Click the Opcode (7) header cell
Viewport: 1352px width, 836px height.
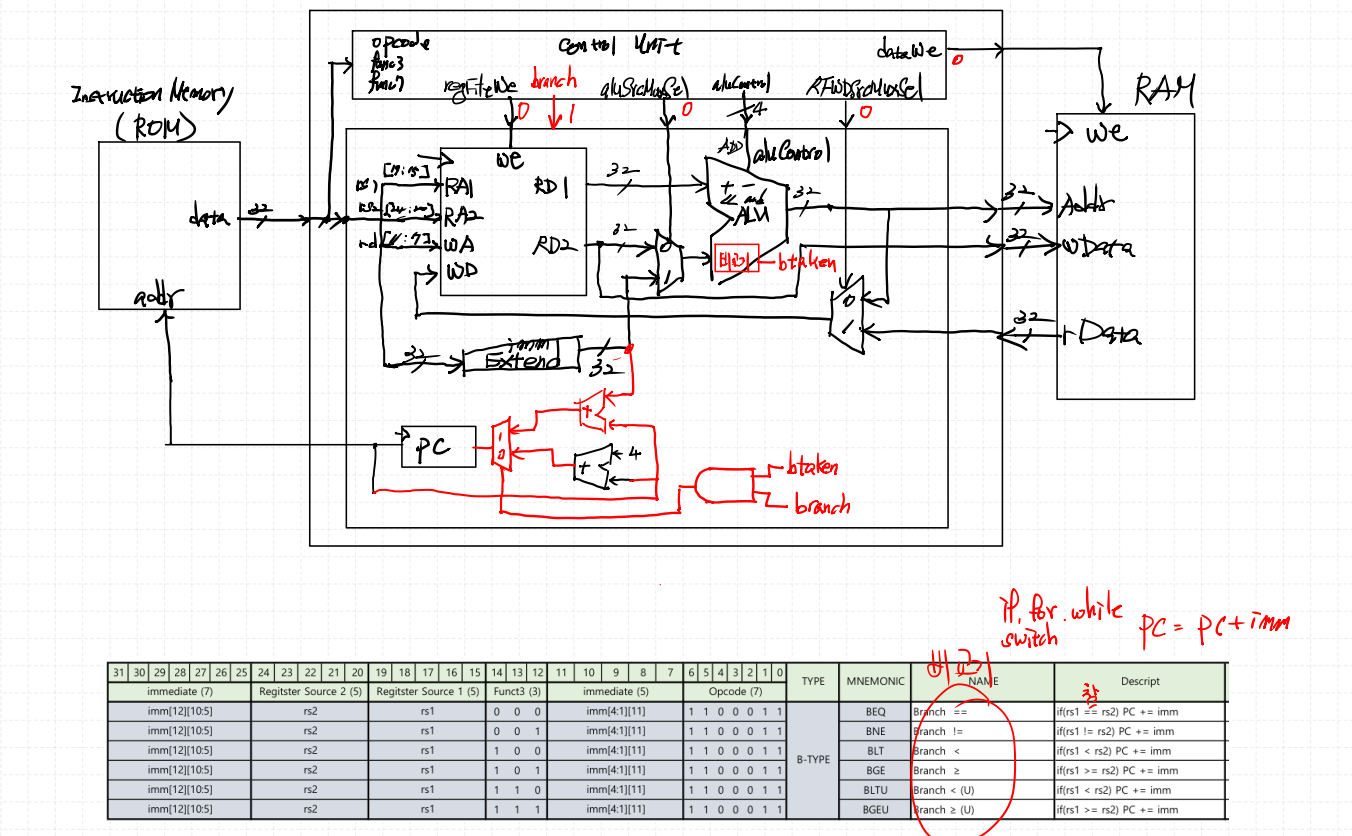pos(736,692)
